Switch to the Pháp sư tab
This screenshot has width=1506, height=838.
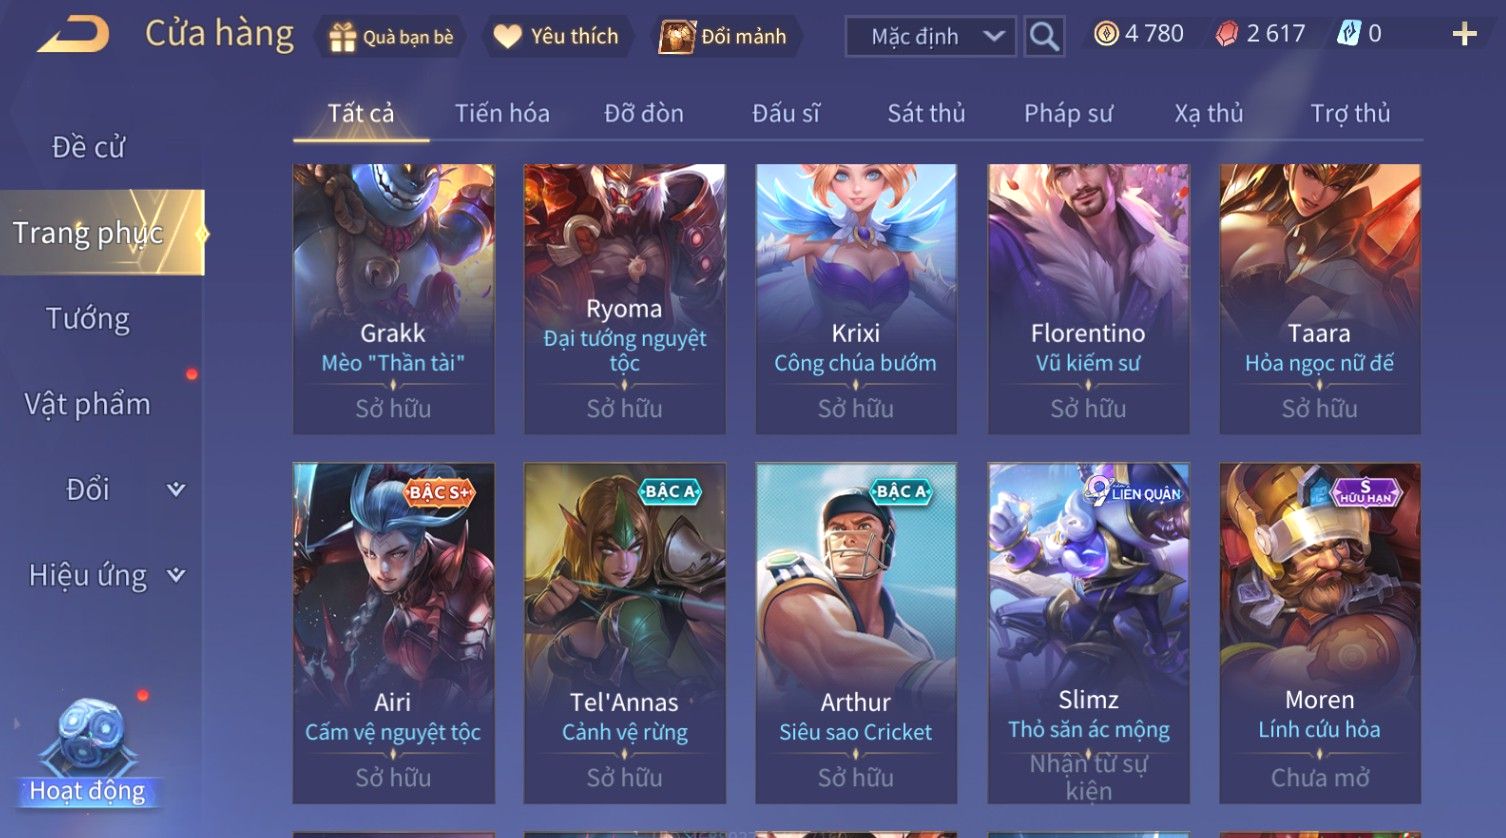[x=1068, y=113]
